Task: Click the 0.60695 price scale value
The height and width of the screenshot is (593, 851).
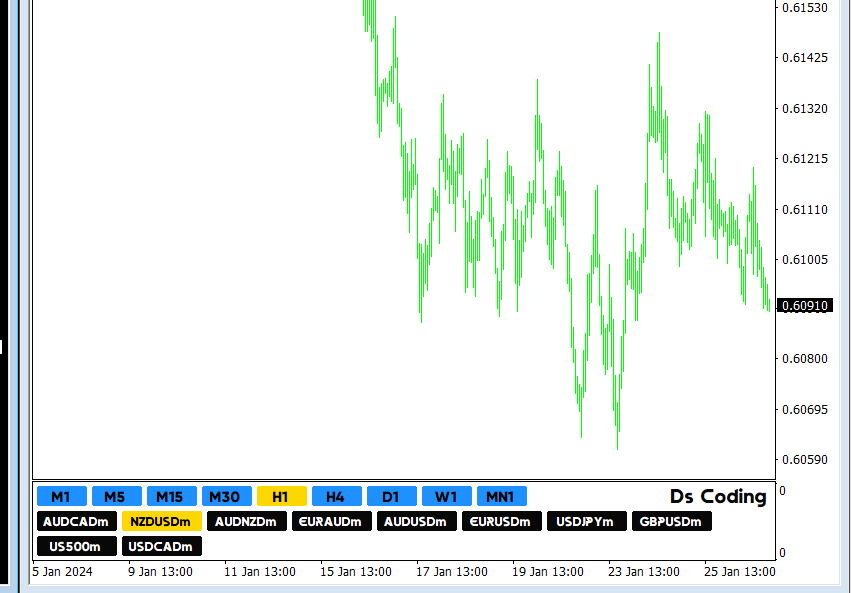Action: pos(805,409)
